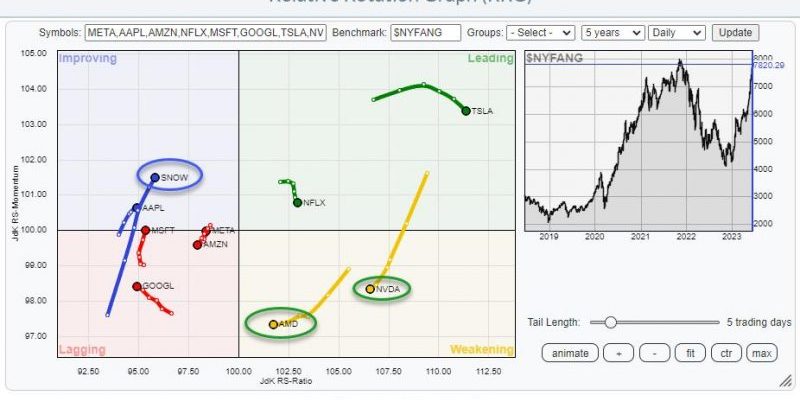Open the Groups Select dropdown
800x400 pixels.
tap(541, 33)
